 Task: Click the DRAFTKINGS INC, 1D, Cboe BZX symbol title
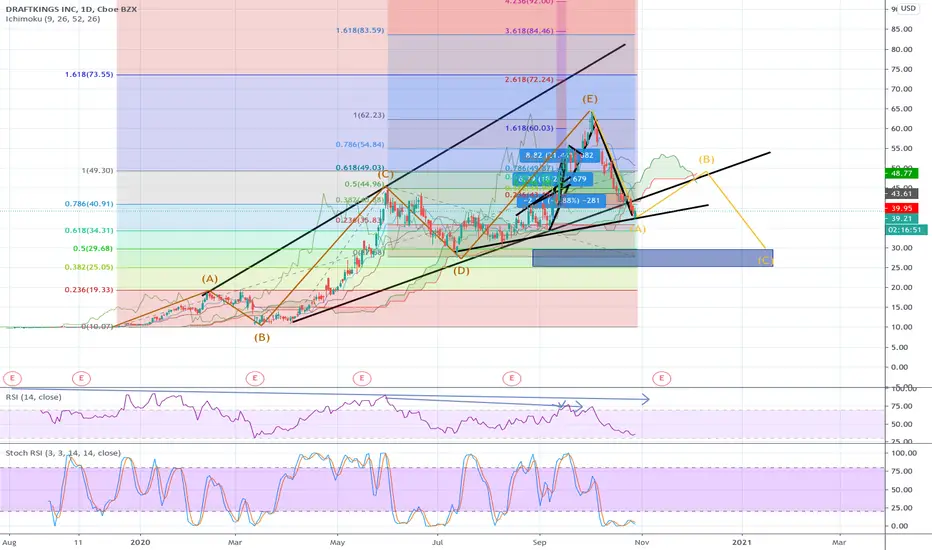71,9
